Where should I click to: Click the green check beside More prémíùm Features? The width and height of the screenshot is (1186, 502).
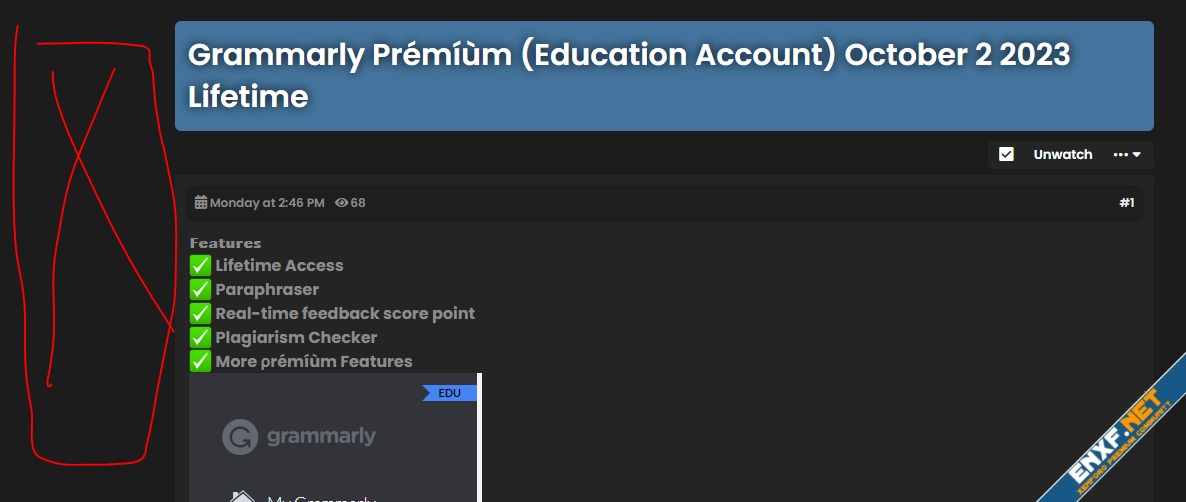tap(200, 361)
